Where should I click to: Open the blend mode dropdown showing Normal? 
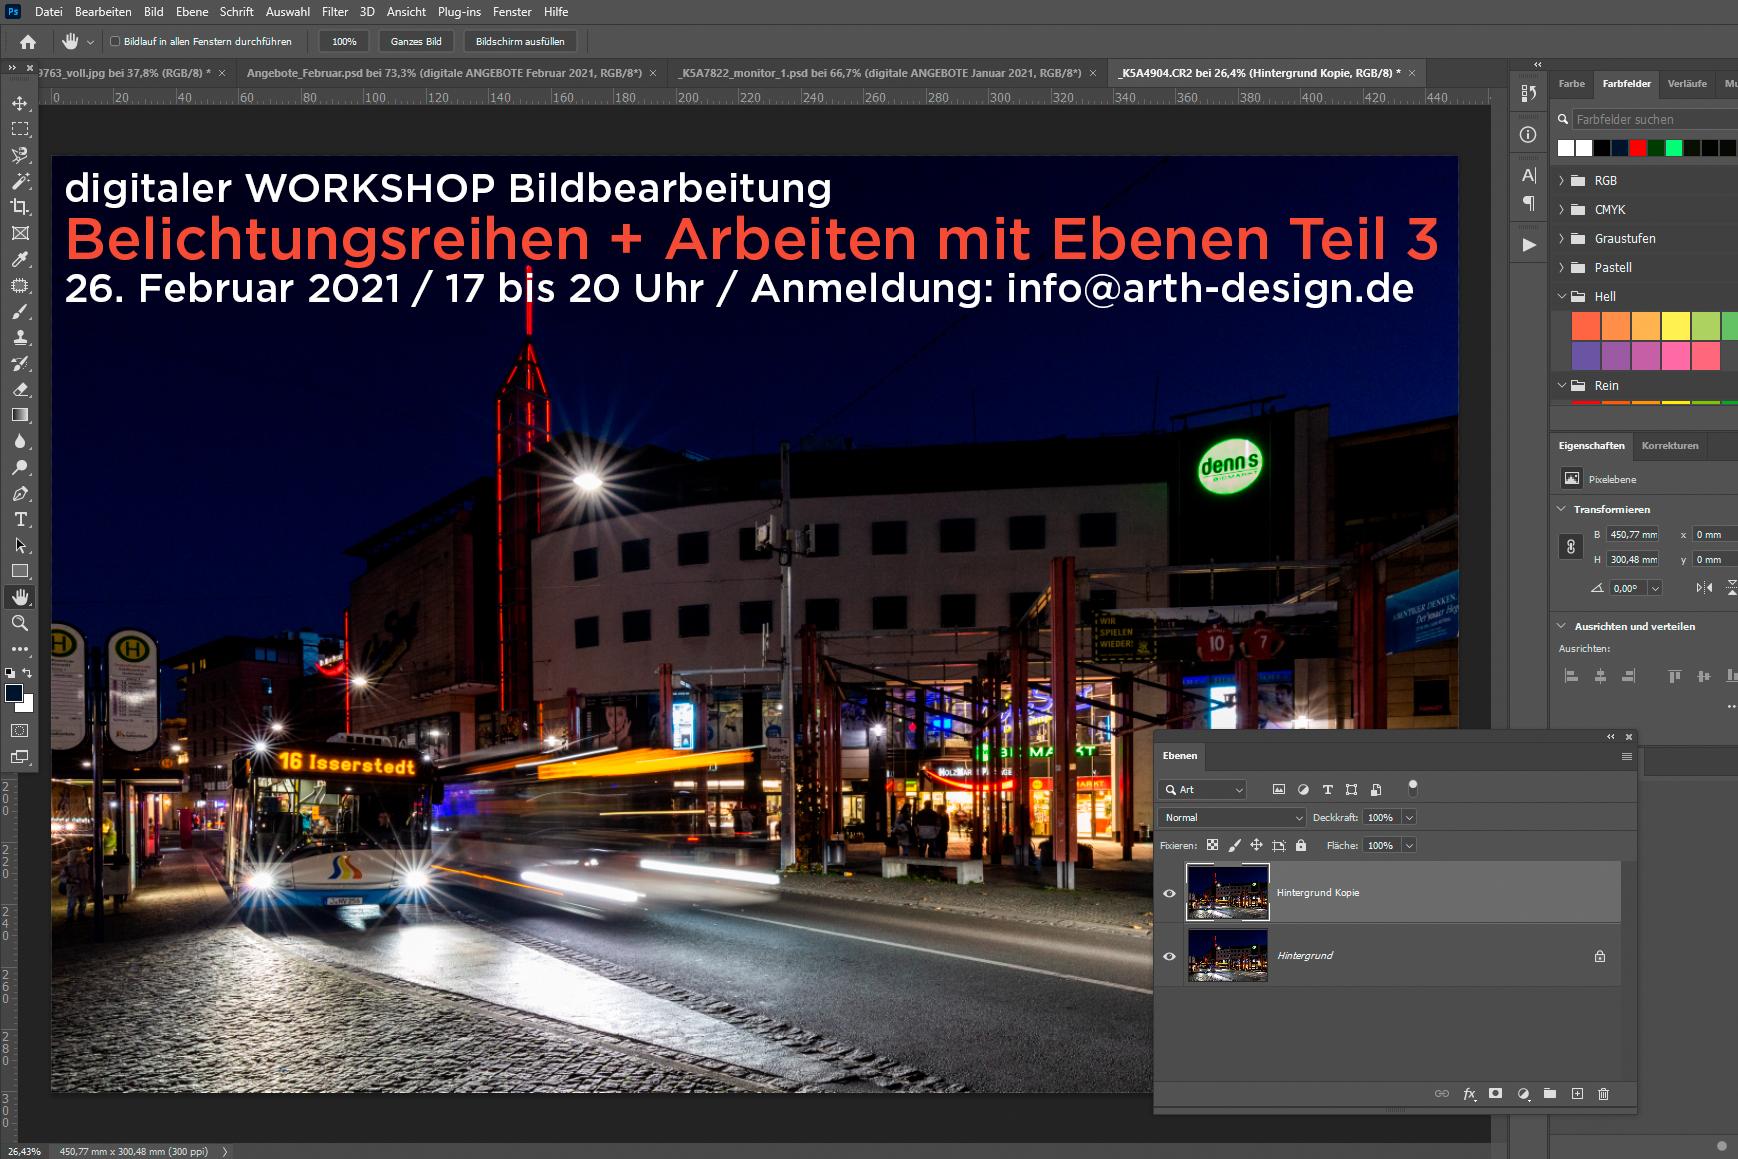pos(1234,818)
